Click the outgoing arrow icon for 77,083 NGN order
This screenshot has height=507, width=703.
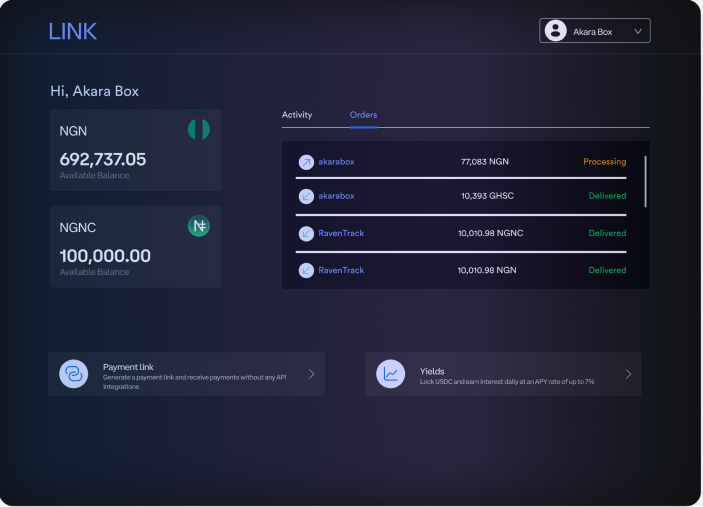point(306,162)
